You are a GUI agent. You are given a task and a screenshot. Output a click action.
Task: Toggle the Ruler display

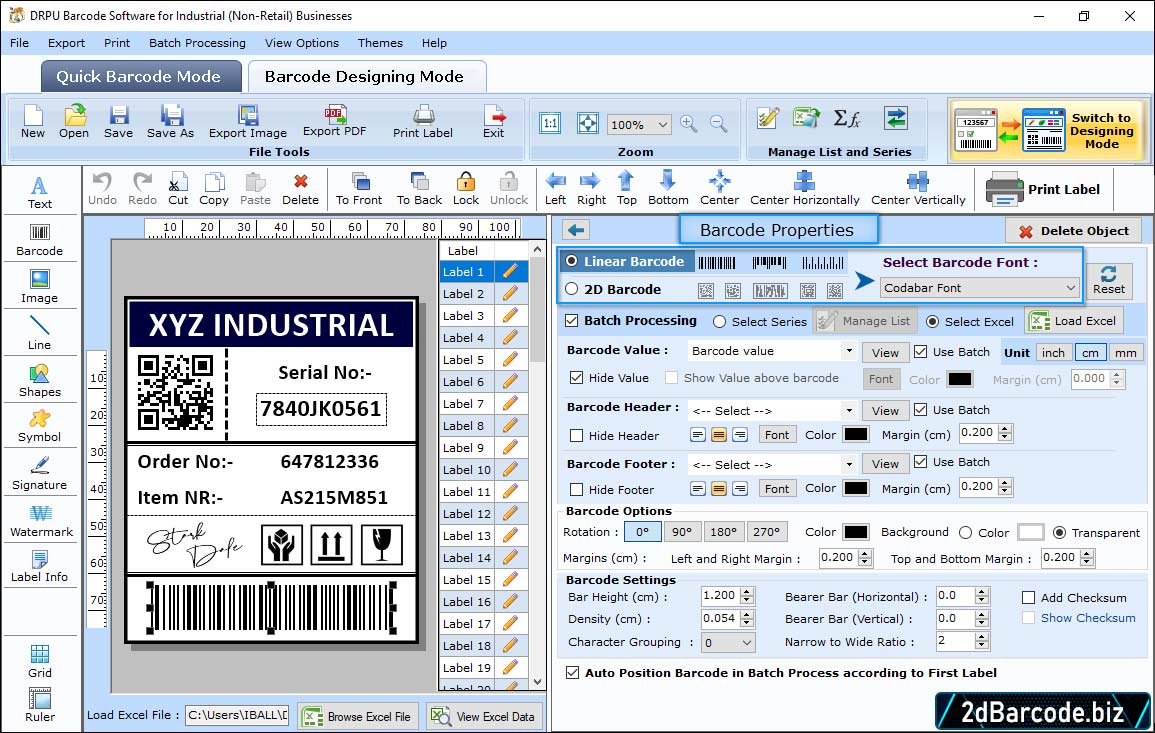pyautogui.click(x=39, y=705)
